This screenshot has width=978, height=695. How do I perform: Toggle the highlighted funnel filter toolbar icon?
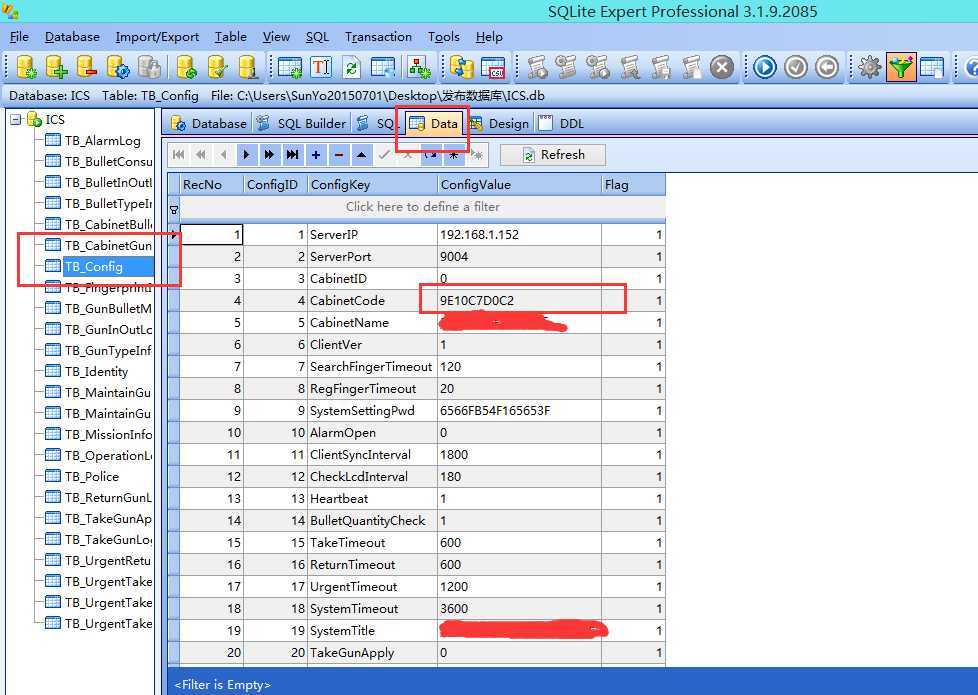(901, 67)
